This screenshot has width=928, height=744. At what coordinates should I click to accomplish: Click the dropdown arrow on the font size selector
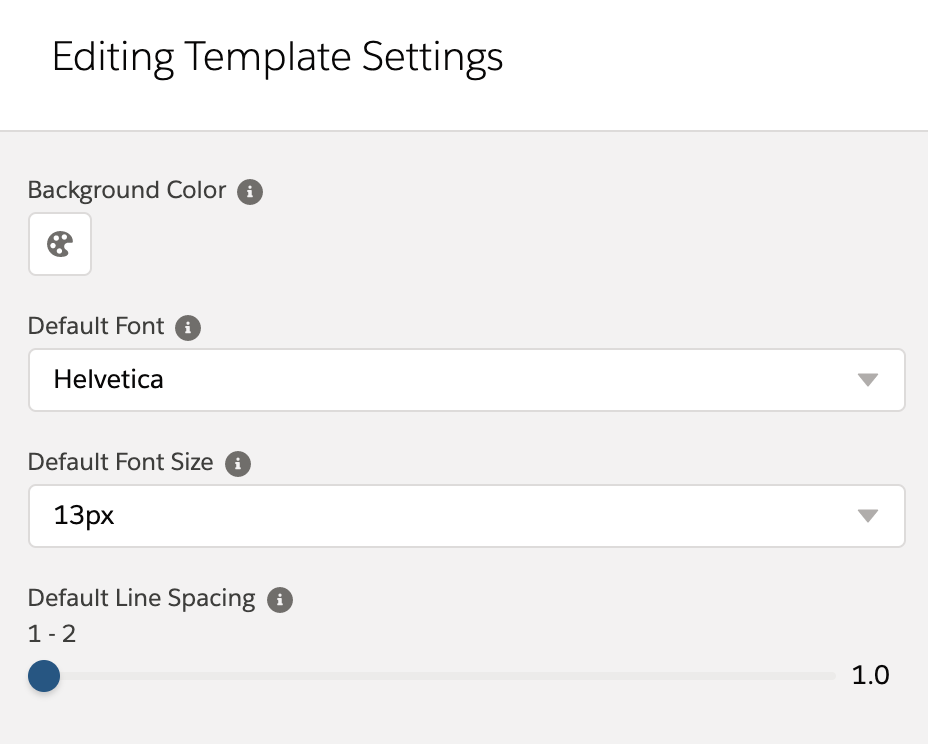click(x=869, y=516)
